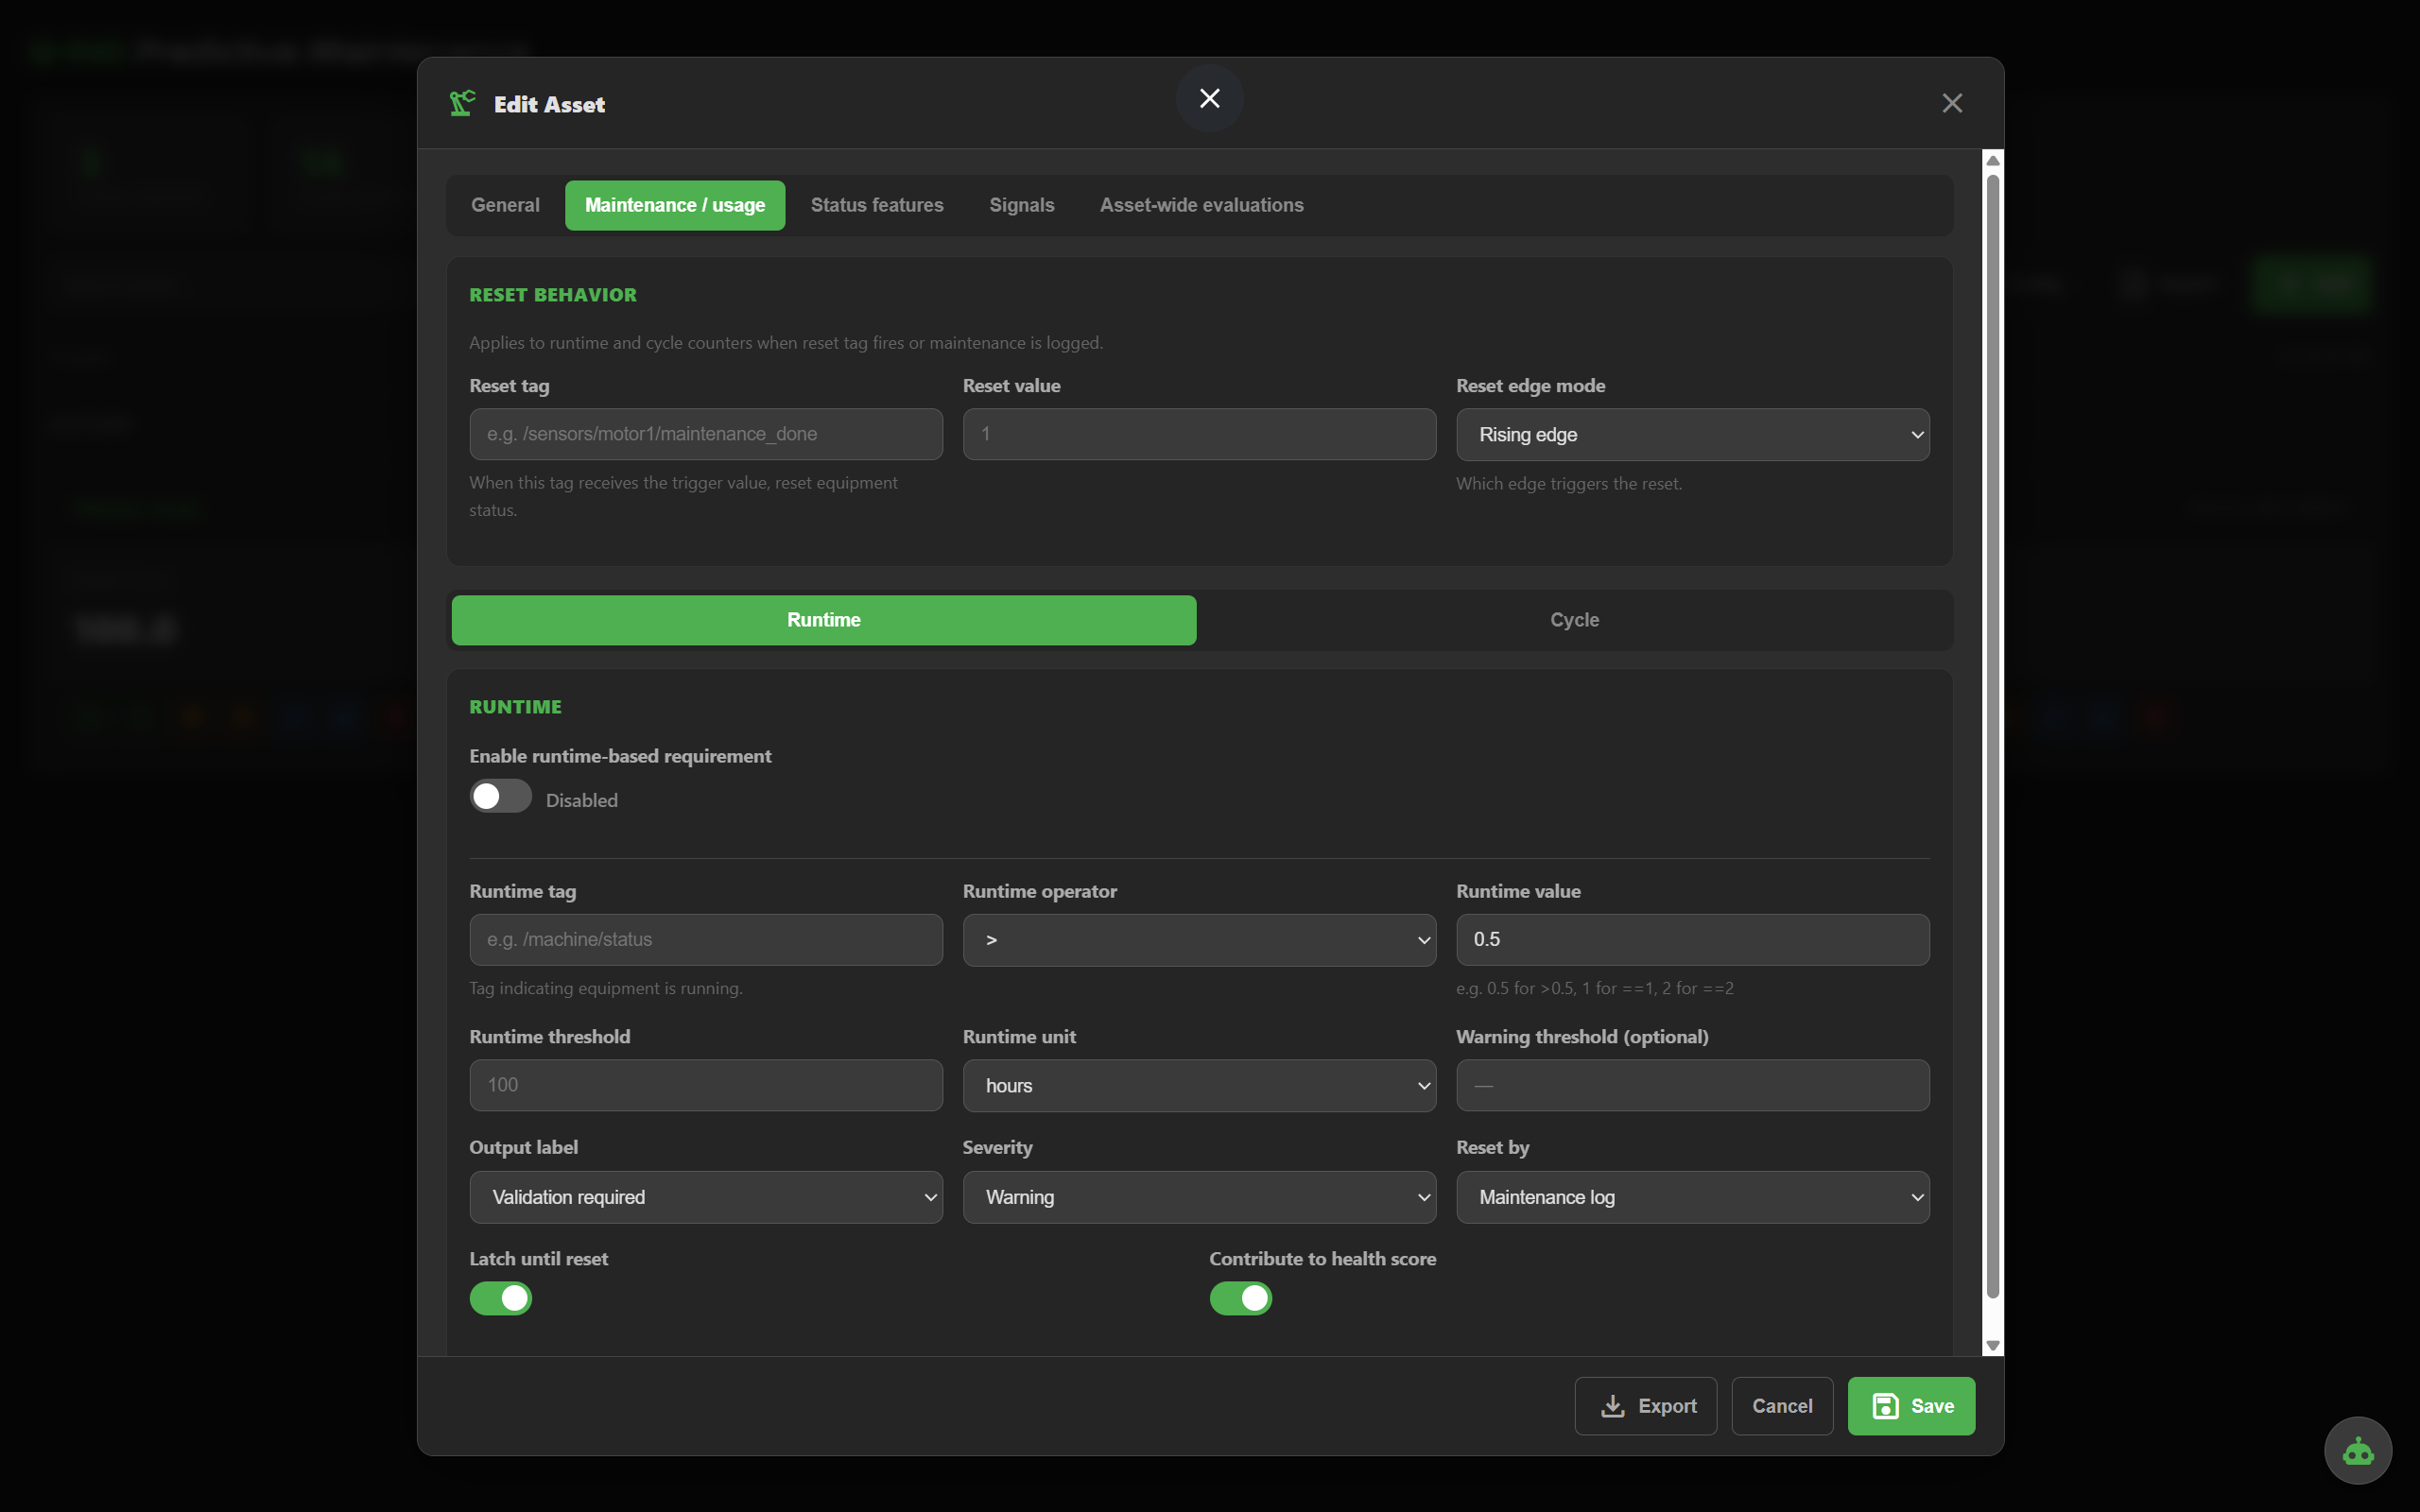Open the Asset-wide evaluations tab
This screenshot has width=2420, height=1512.
tap(1201, 205)
